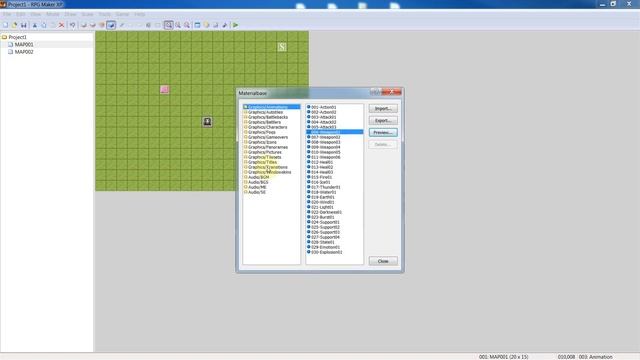Set map zoom to 1:2 scale
The height and width of the screenshot is (360, 640).
click(178, 25)
